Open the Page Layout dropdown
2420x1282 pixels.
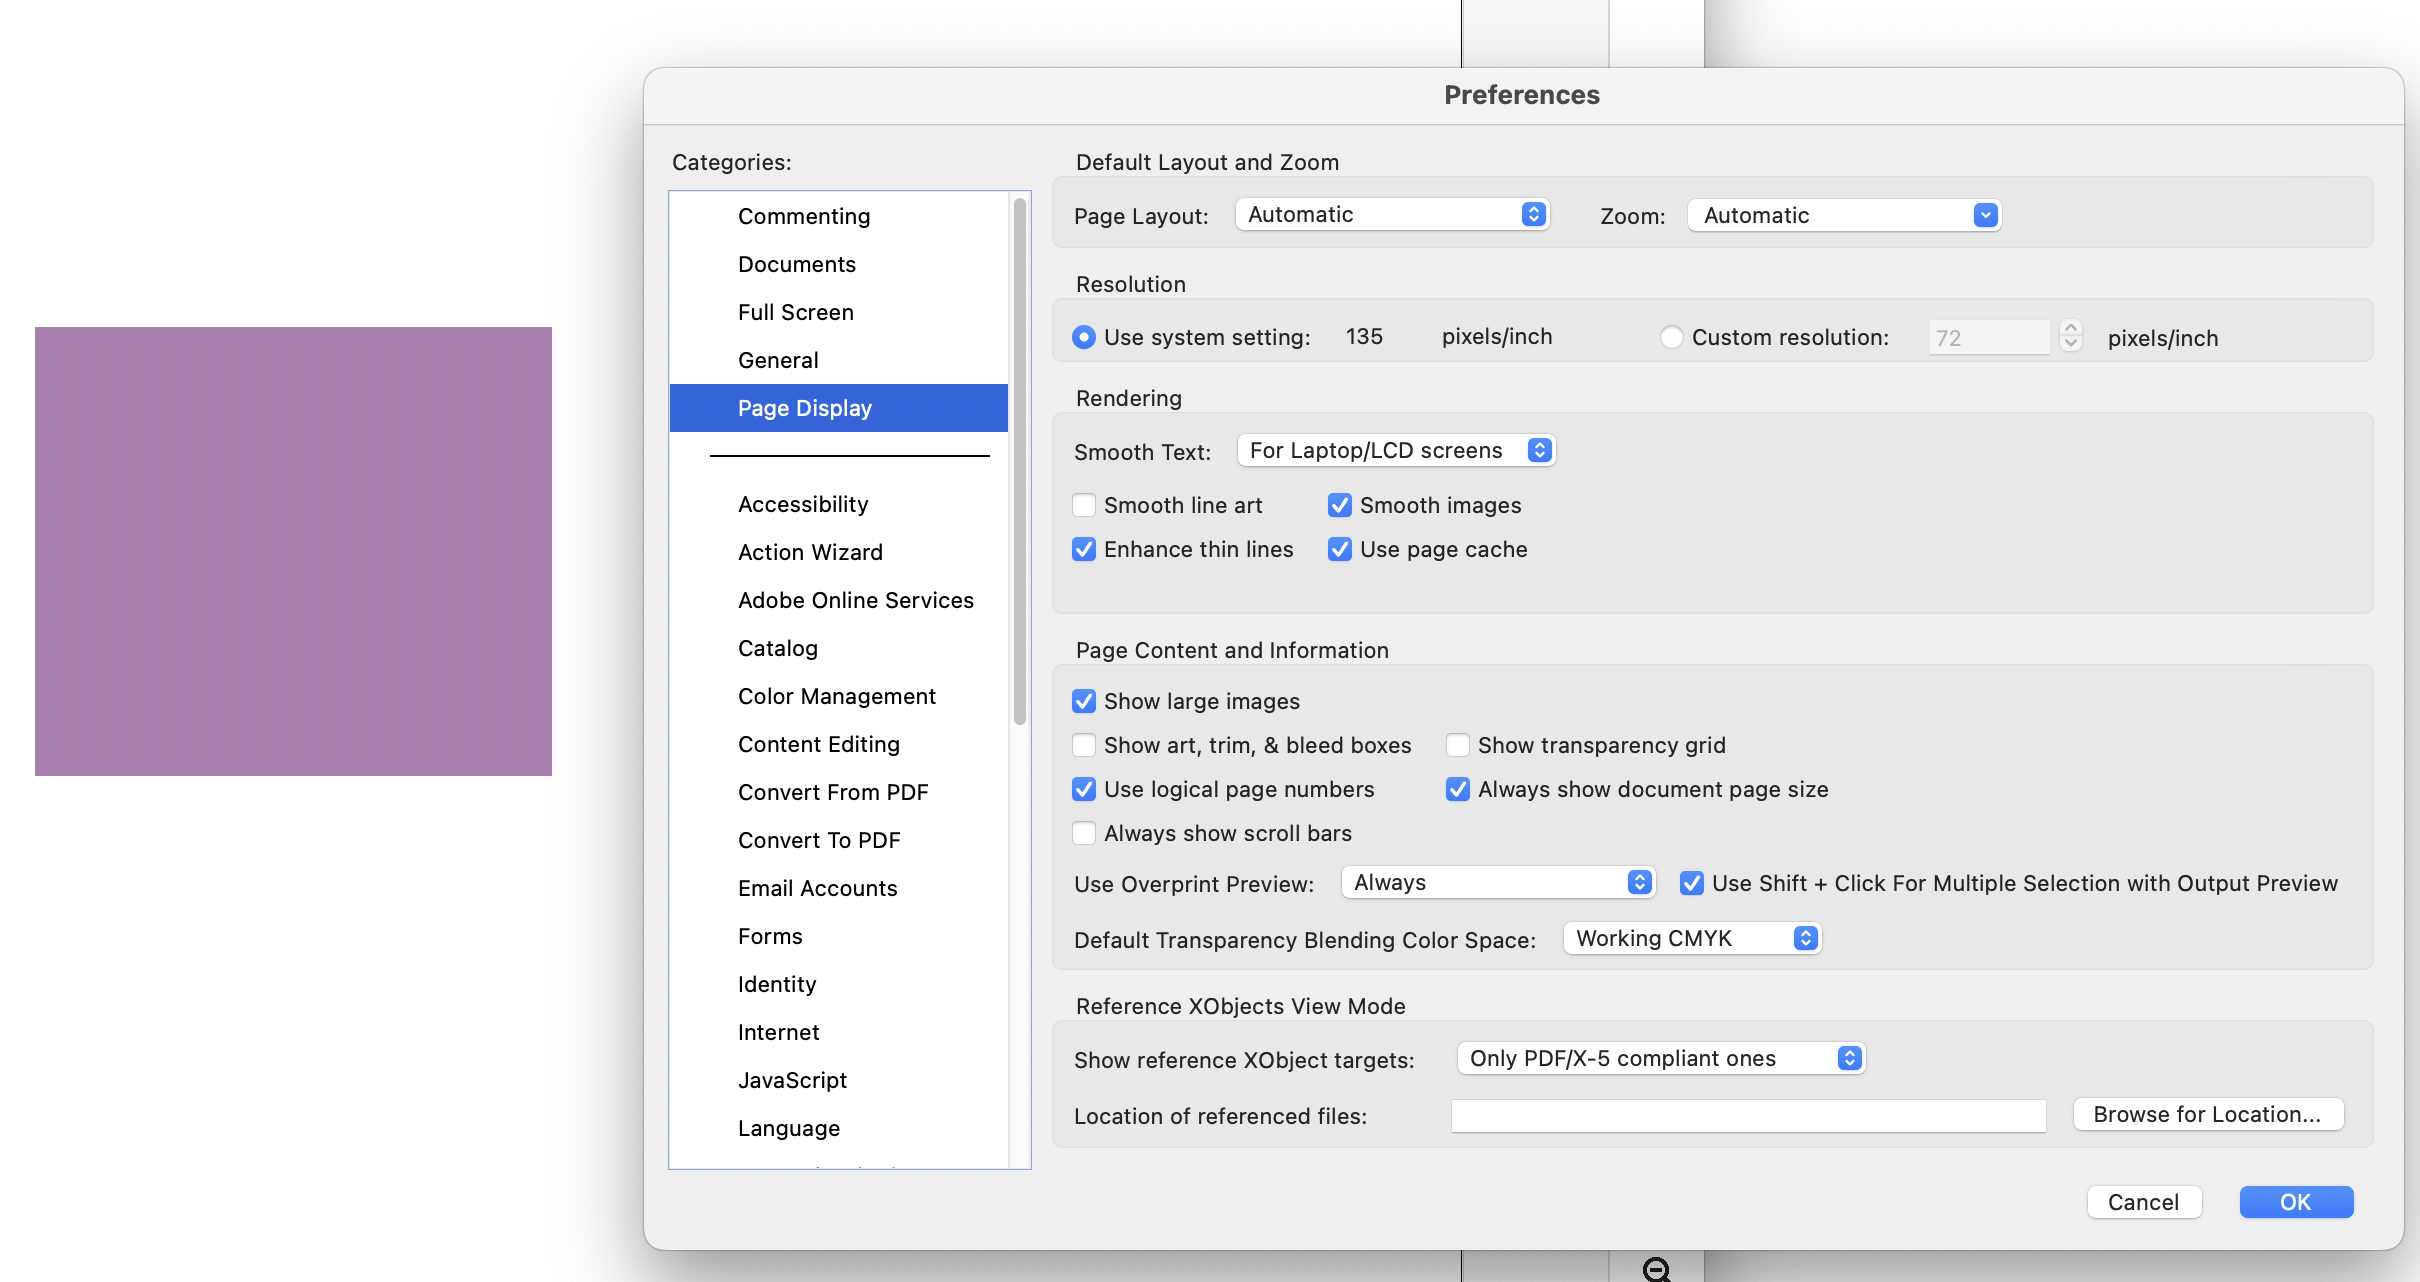1391,214
